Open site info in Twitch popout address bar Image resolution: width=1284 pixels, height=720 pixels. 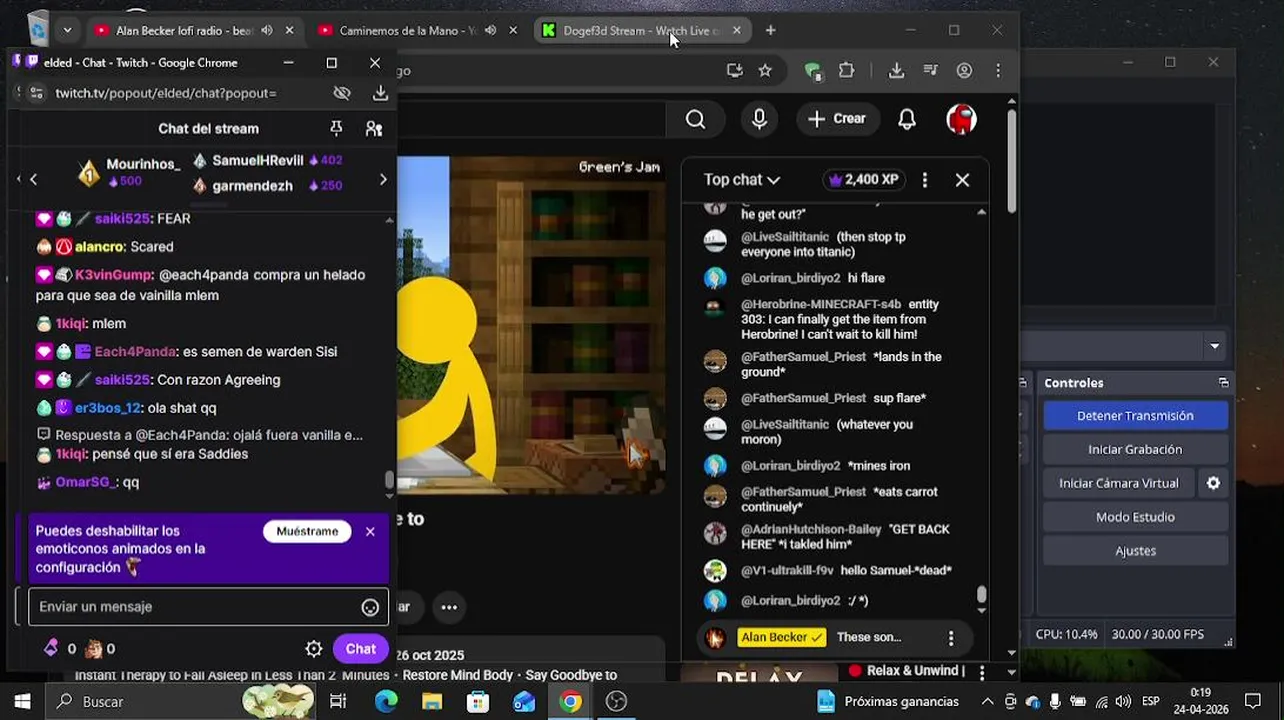(x=36, y=93)
